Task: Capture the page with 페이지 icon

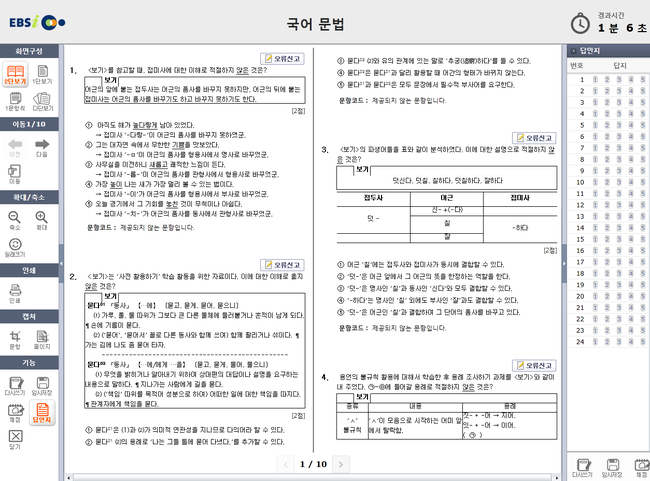Action: point(42,340)
